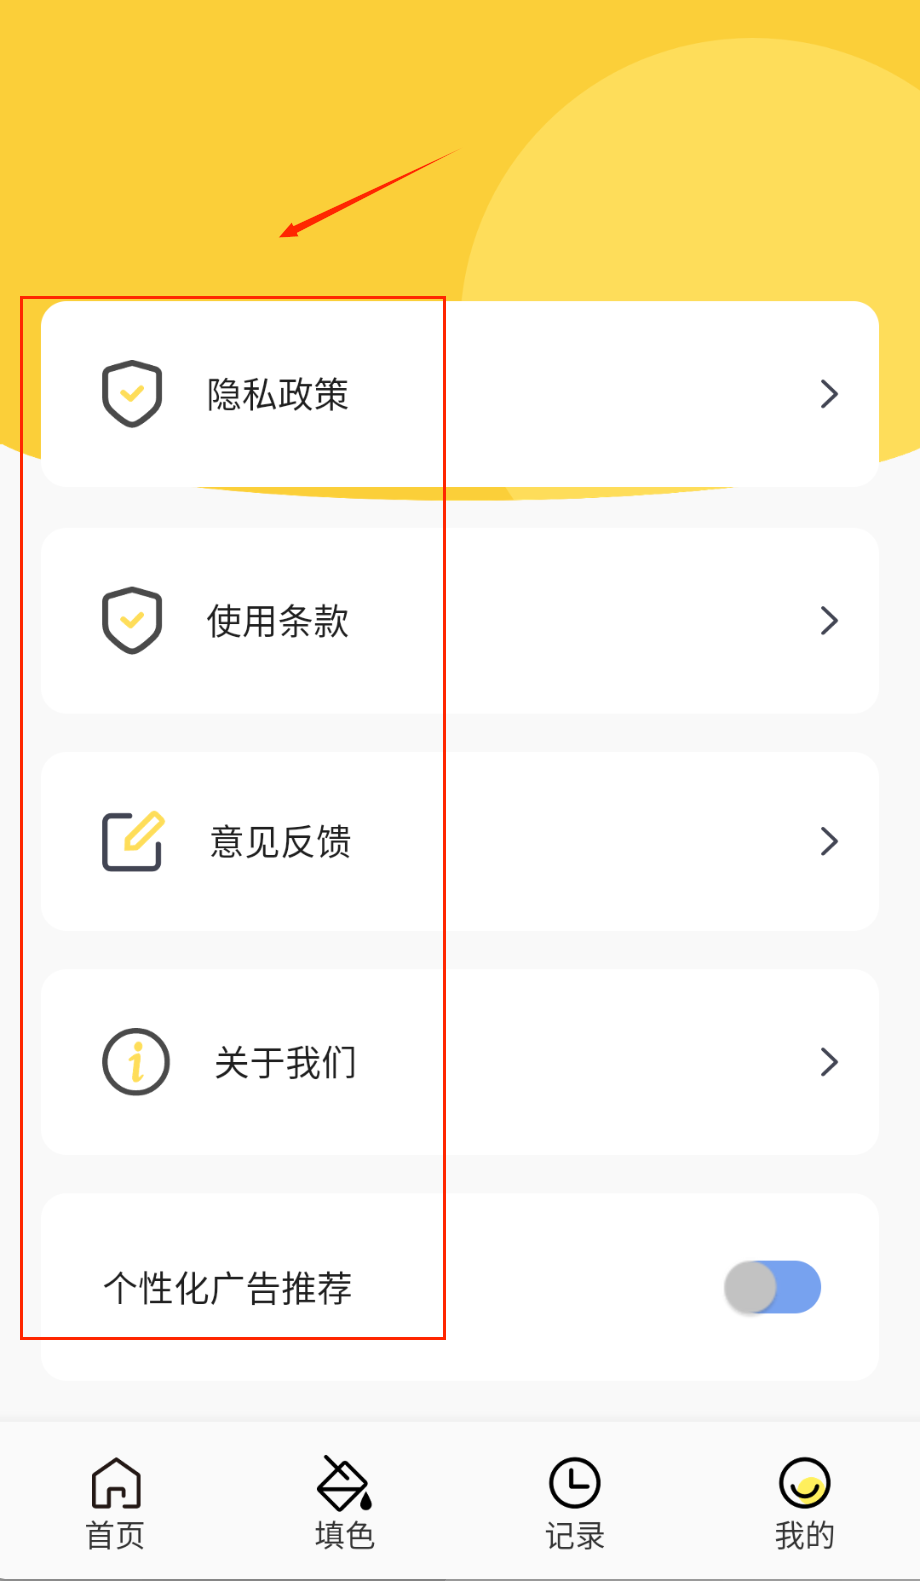The width and height of the screenshot is (920, 1581).
Task: Expand 使用条款 using its right chevron
Action: [829, 621]
